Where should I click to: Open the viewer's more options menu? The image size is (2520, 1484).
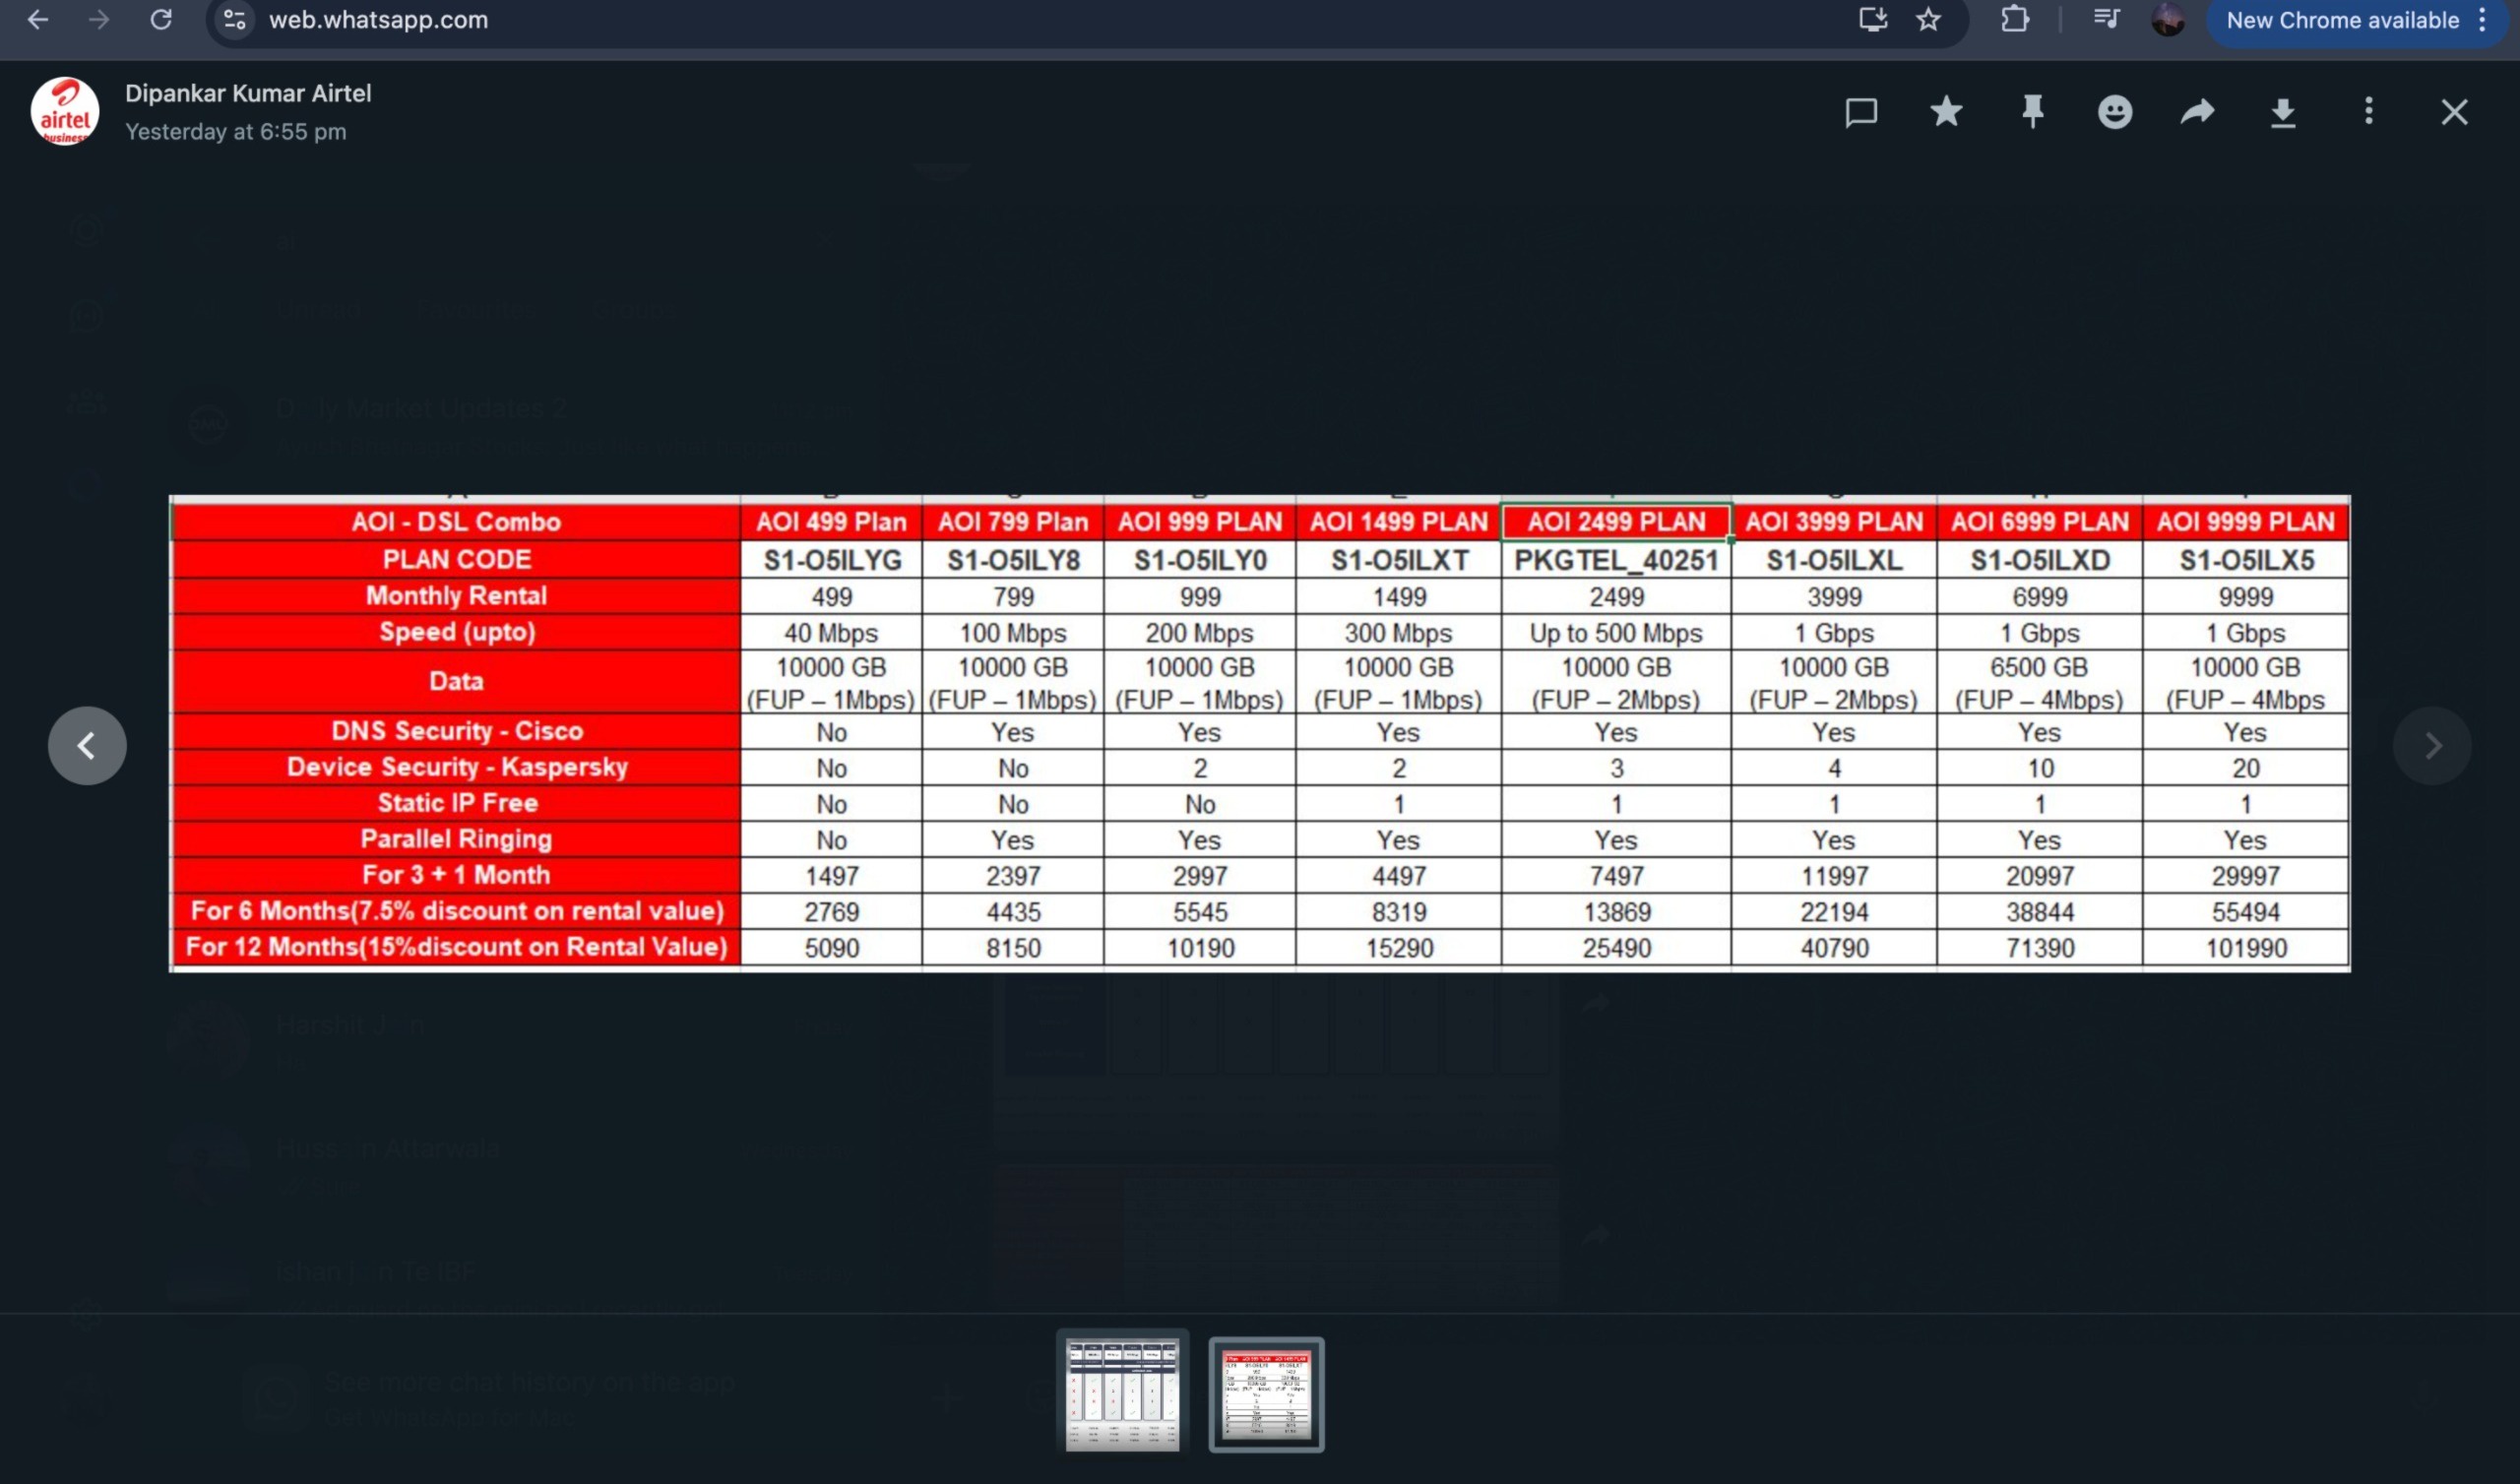click(2368, 111)
